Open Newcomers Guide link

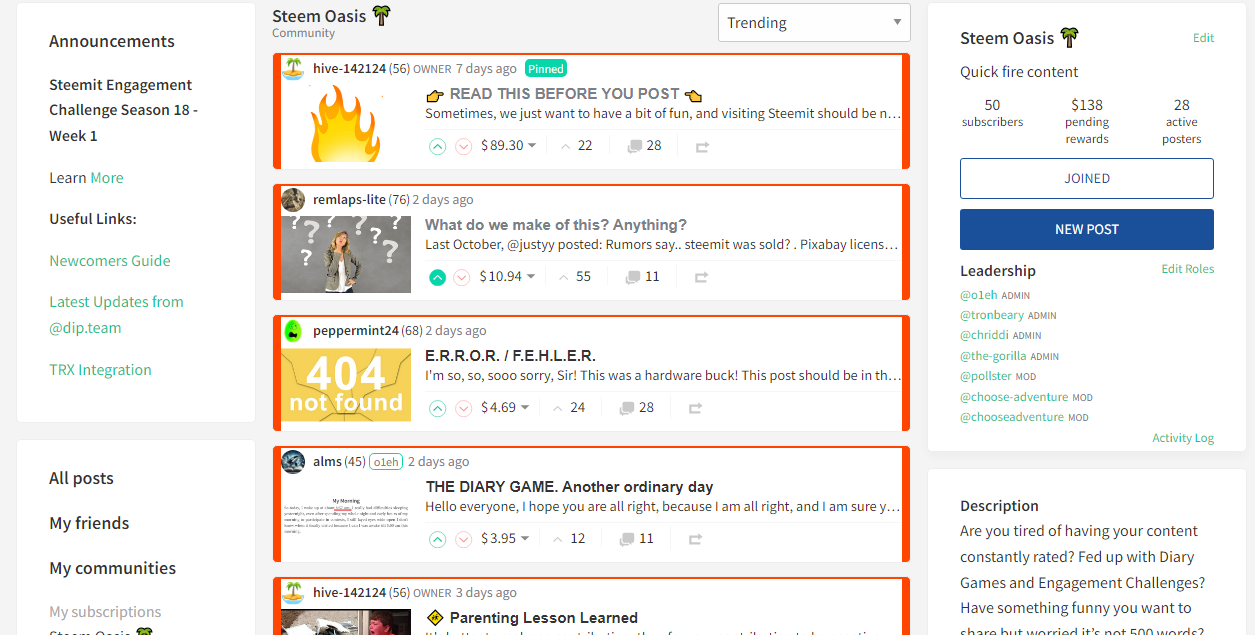[110, 261]
